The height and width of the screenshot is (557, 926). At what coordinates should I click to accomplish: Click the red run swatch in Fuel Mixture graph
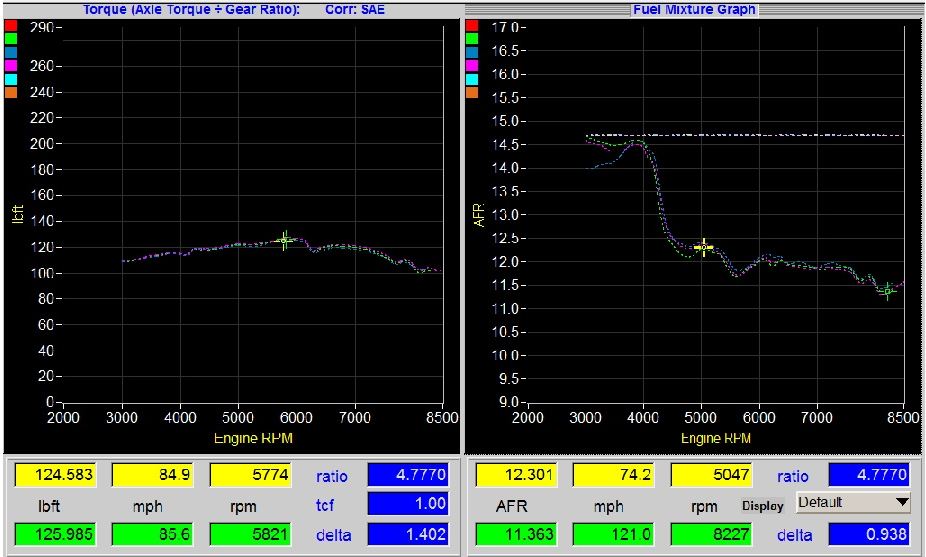473,25
